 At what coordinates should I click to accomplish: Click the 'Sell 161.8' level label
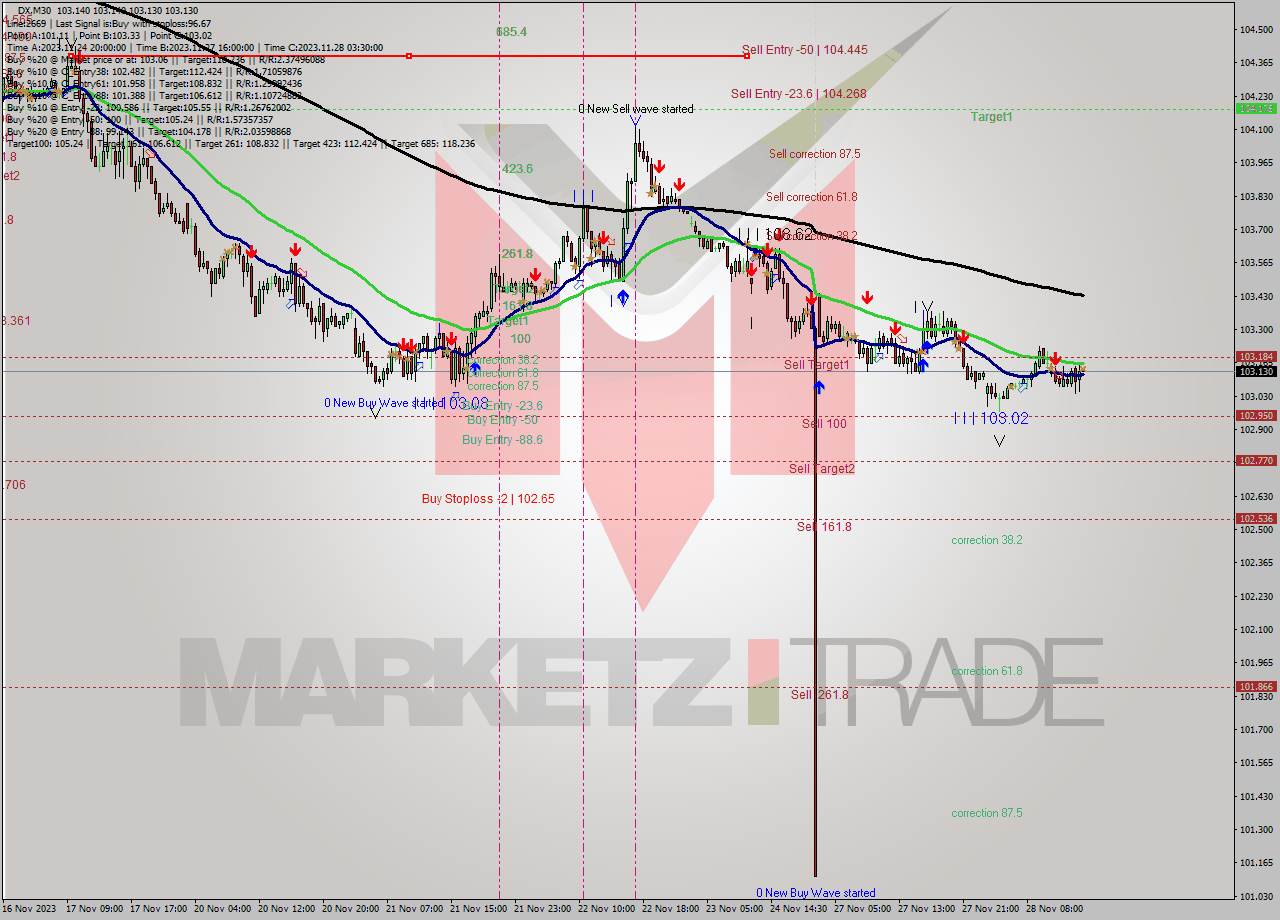pyautogui.click(x=824, y=527)
